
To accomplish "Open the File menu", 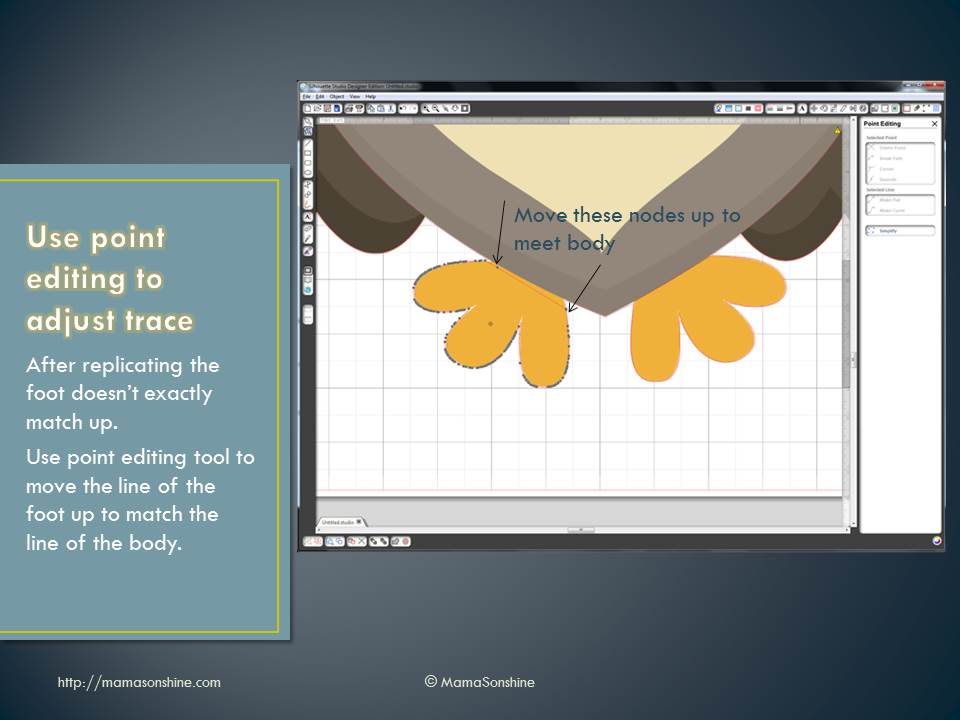I will [x=308, y=96].
